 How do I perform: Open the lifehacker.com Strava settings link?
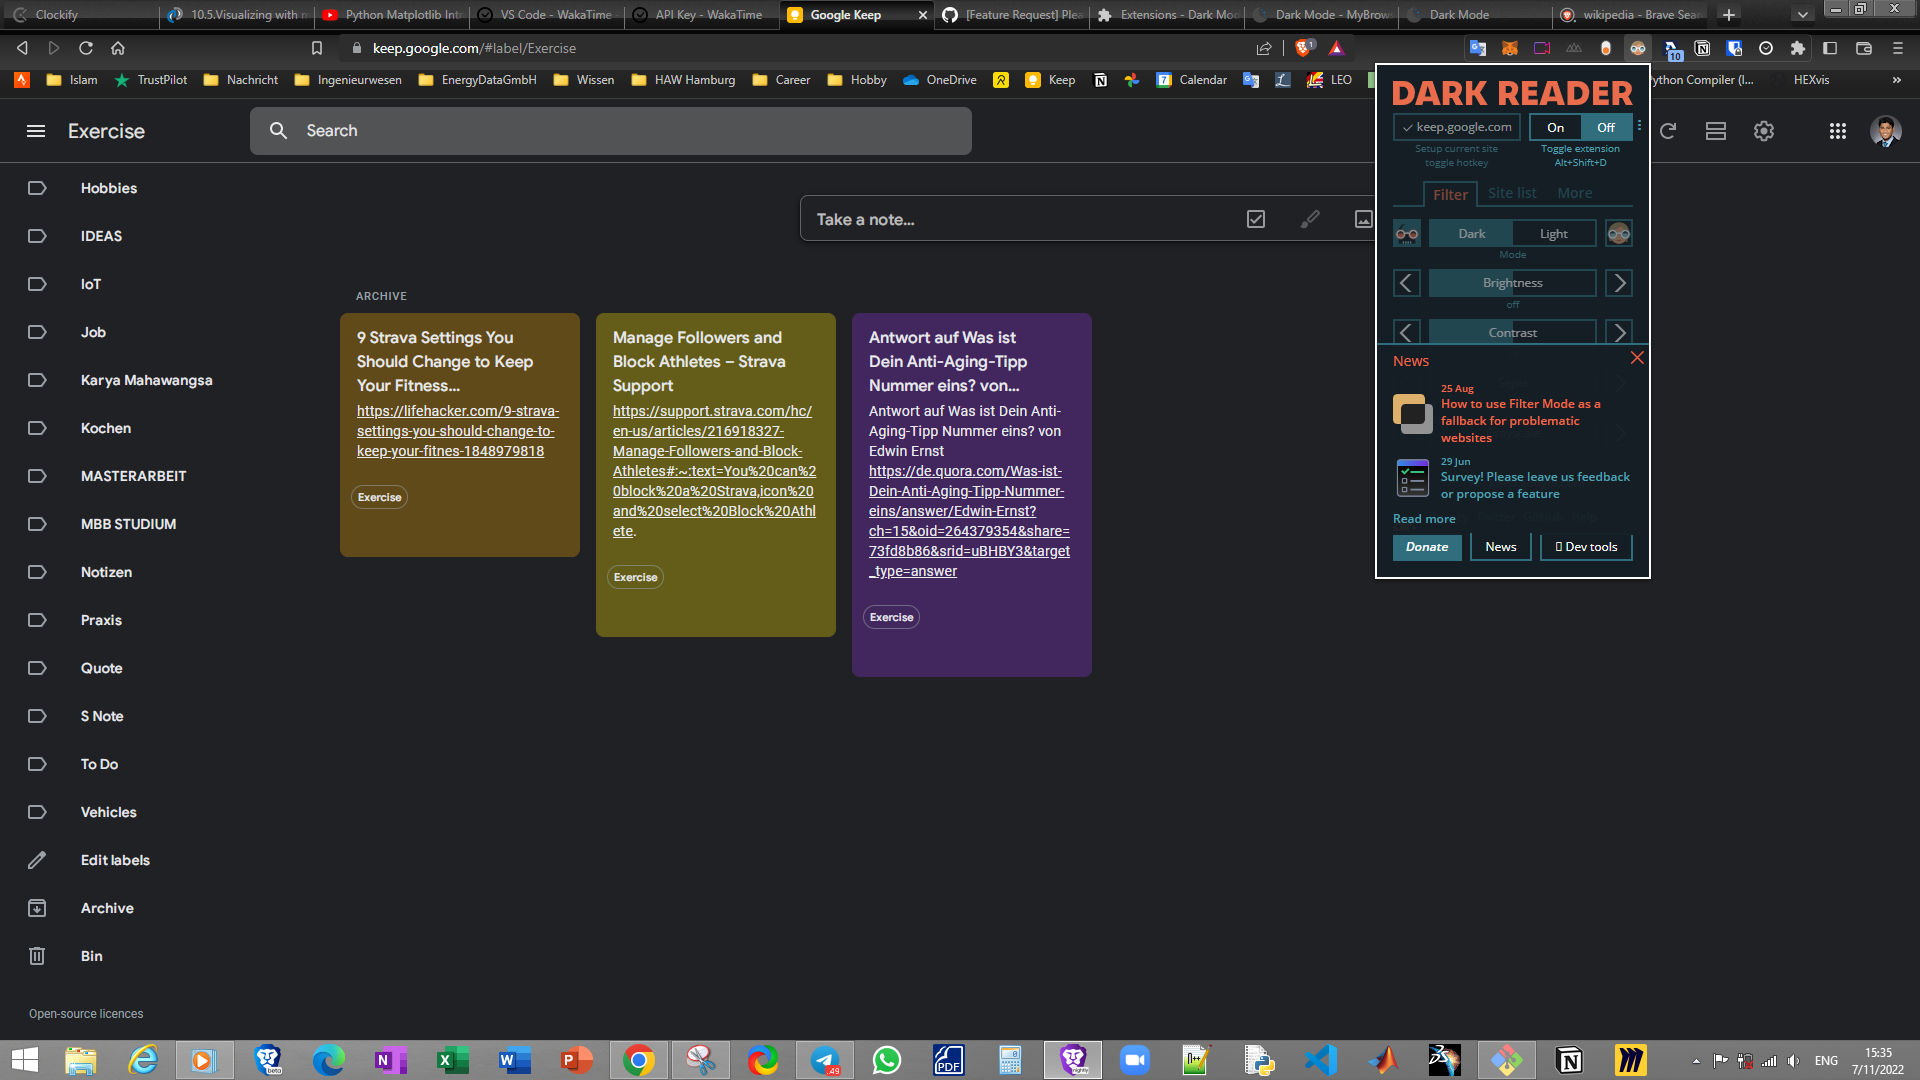pyautogui.click(x=457, y=431)
